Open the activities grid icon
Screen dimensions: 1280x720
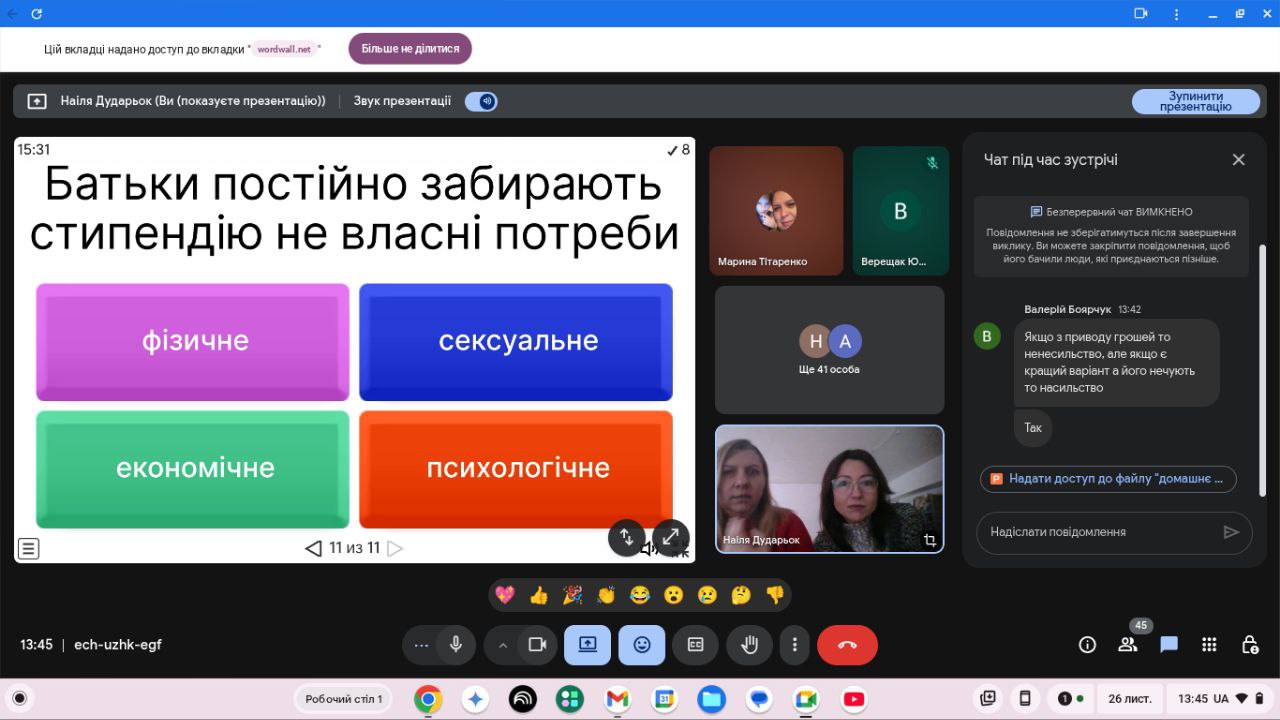click(1209, 645)
